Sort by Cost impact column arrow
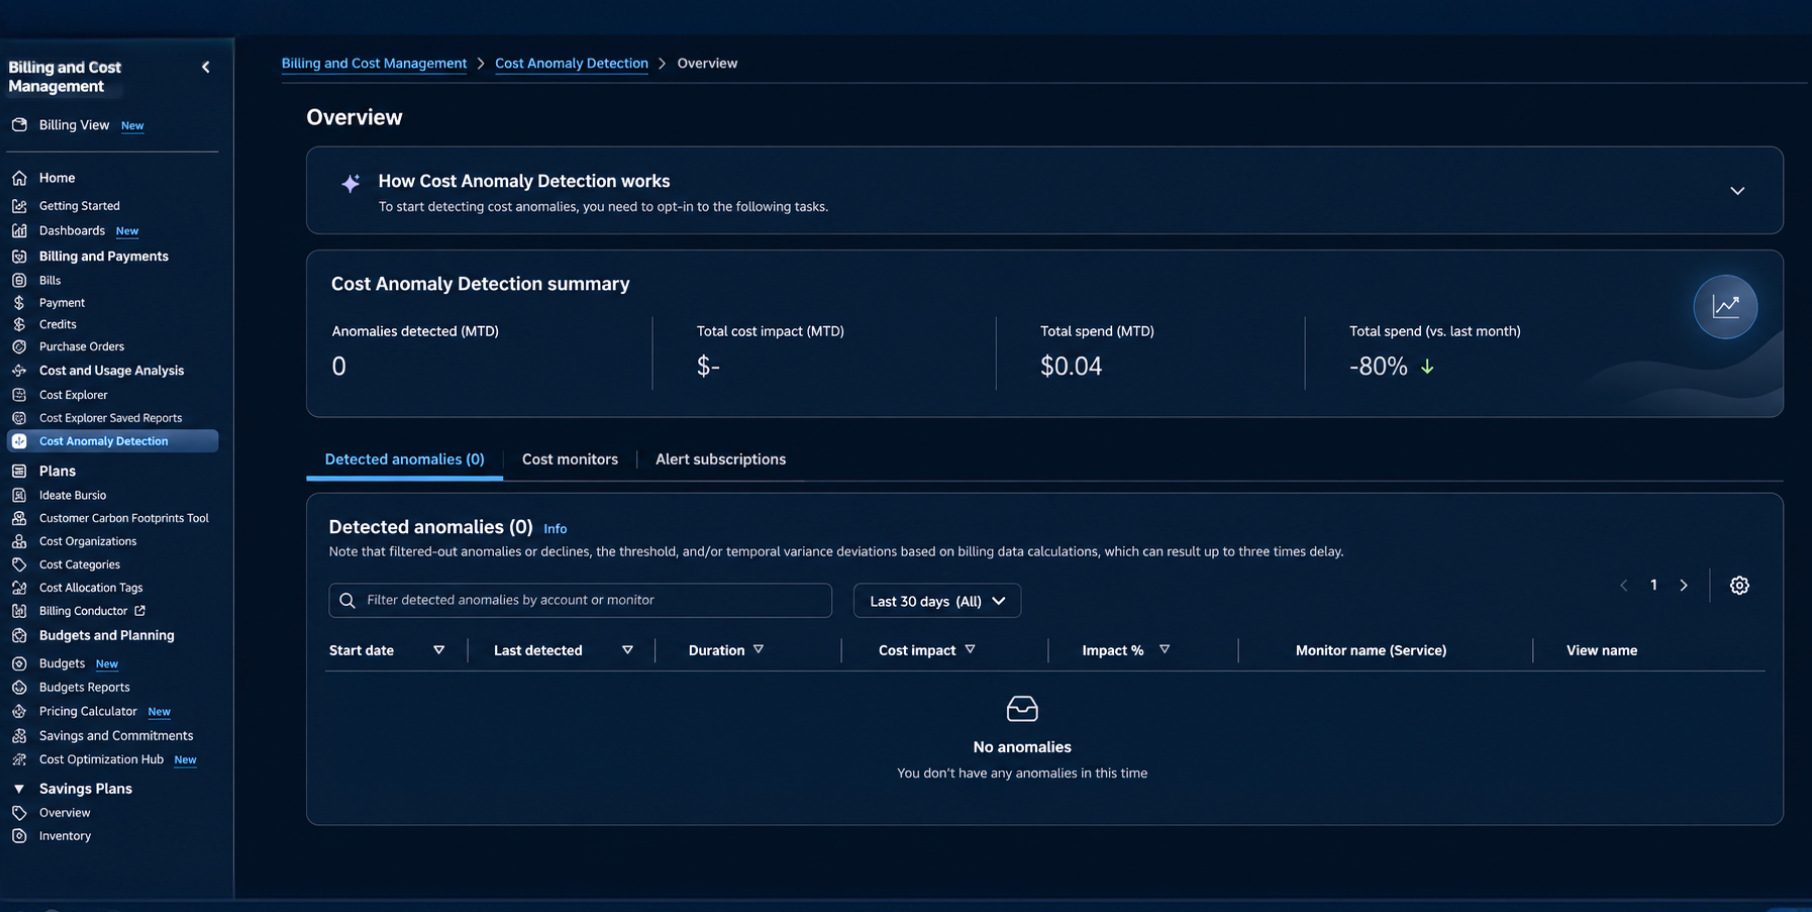Image resolution: width=1812 pixels, height=912 pixels. click(970, 650)
